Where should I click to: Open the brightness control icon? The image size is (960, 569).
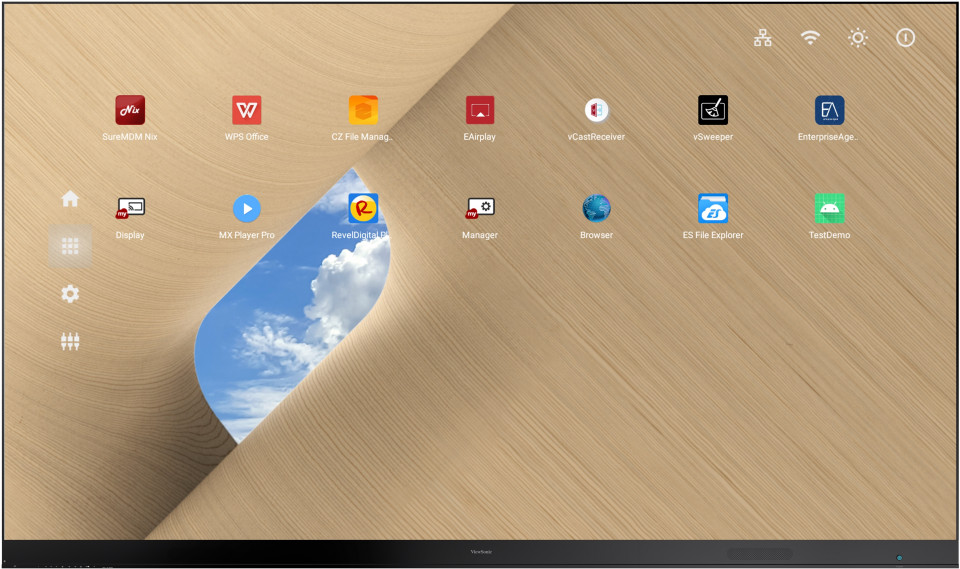pos(857,38)
